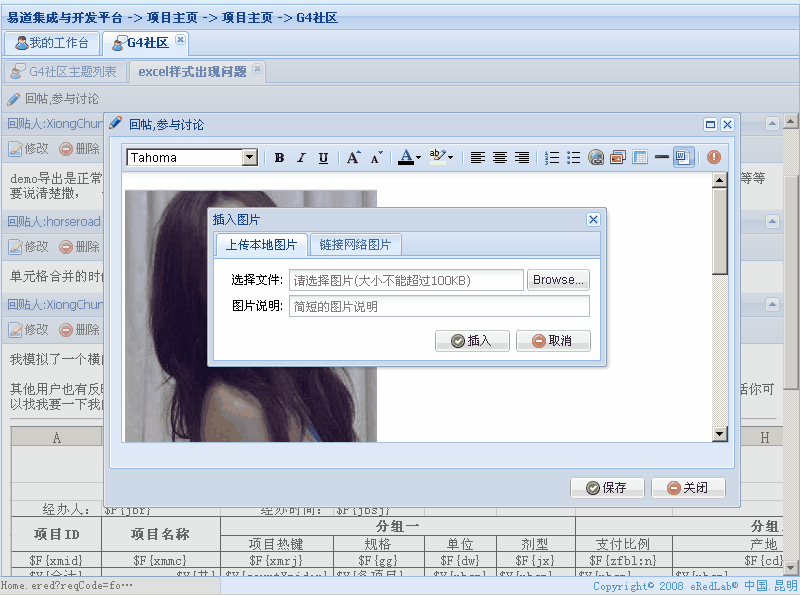Open the insert table tool
The height and width of the screenshot is (596, 800).
point(638,157)
